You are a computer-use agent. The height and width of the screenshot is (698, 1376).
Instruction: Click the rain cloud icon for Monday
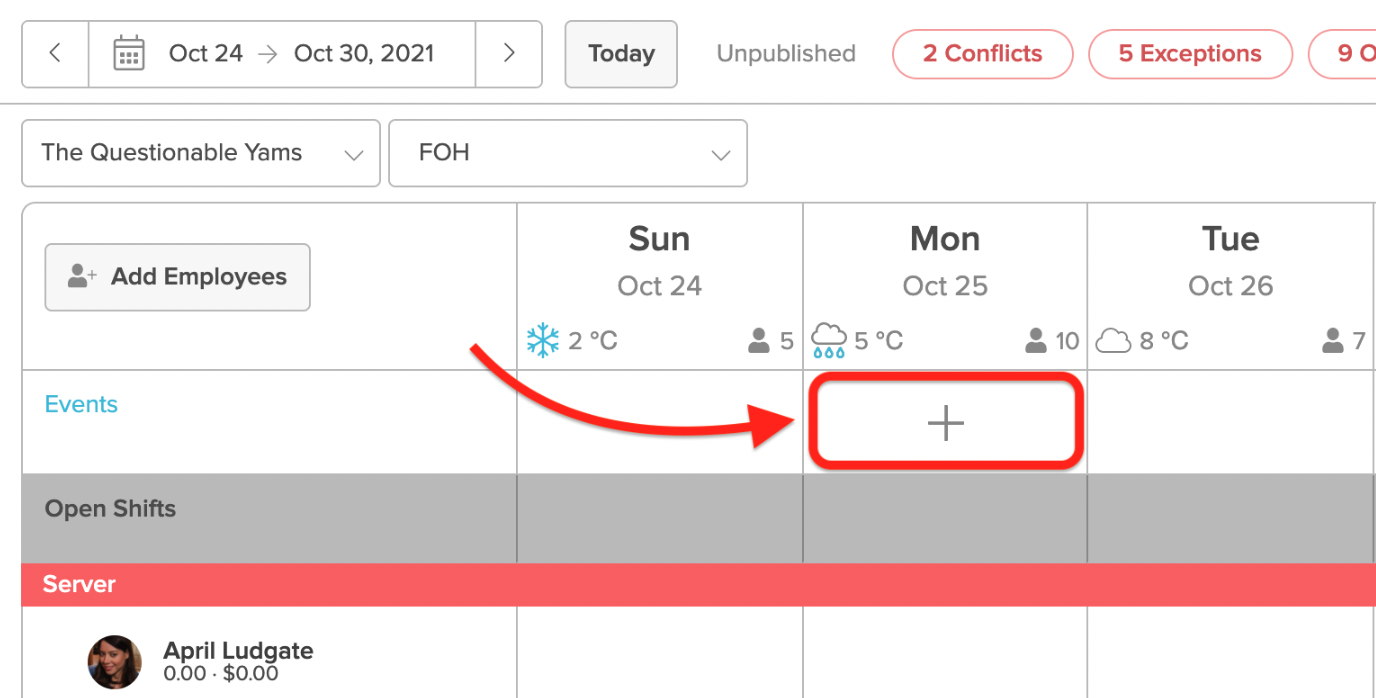tap(829, 341)
